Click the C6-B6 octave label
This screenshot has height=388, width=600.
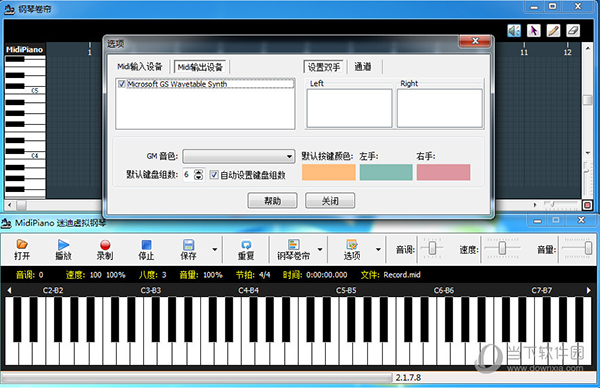click(x=444, y=290)
